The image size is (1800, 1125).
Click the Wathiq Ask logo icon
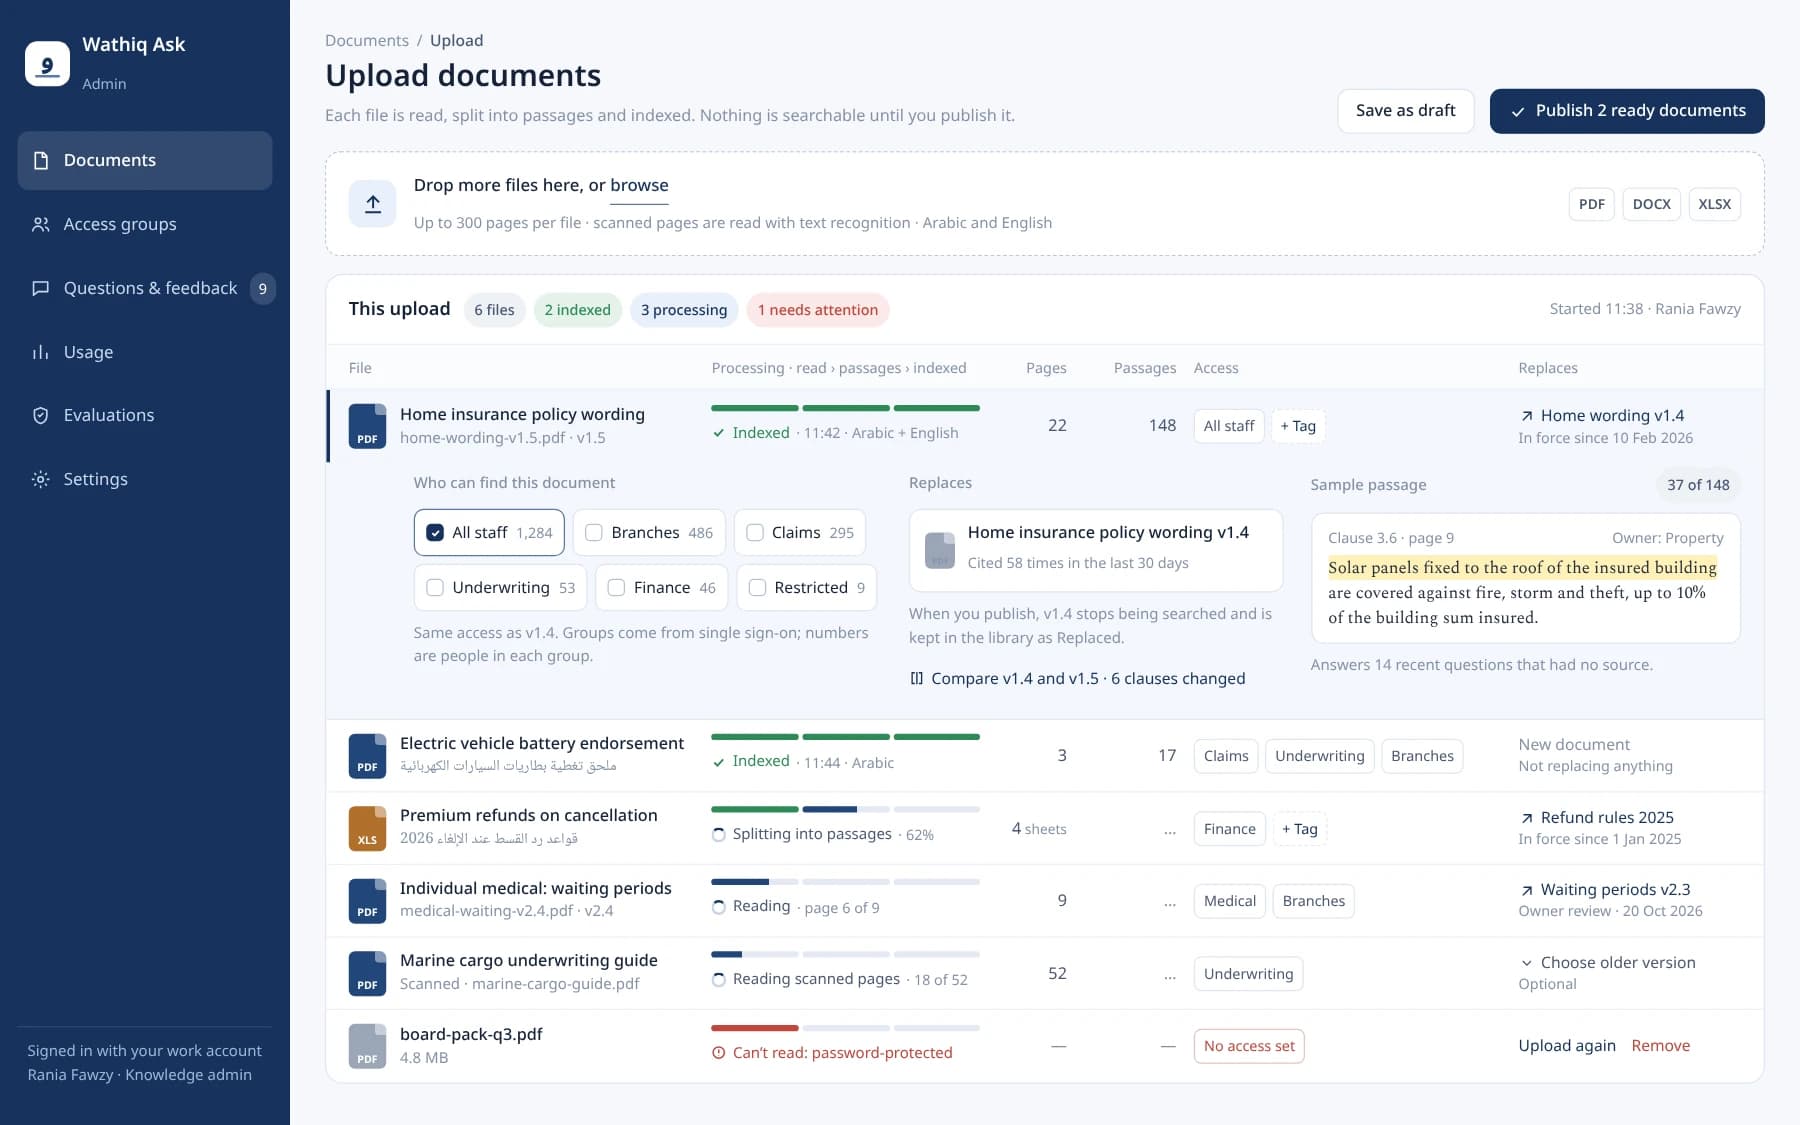(x=47, y=64)
